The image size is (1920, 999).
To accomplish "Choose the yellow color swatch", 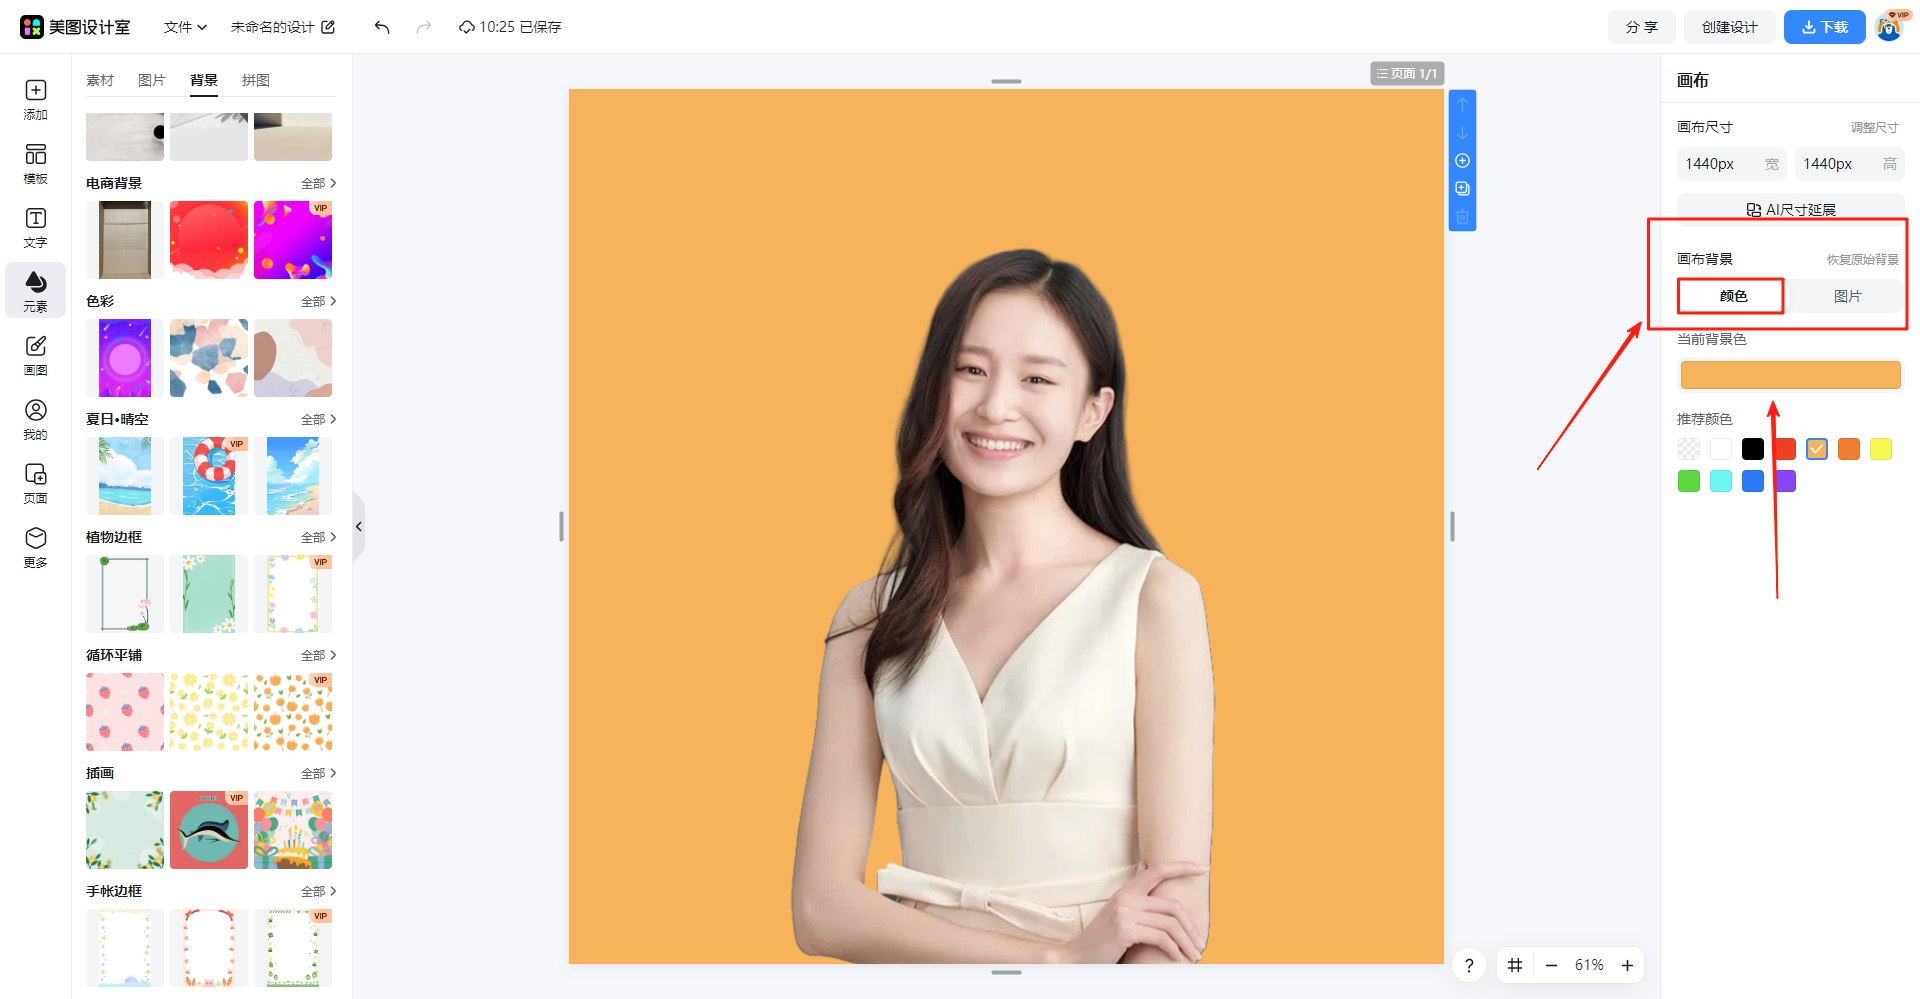I will click(x=1881, y=449).
